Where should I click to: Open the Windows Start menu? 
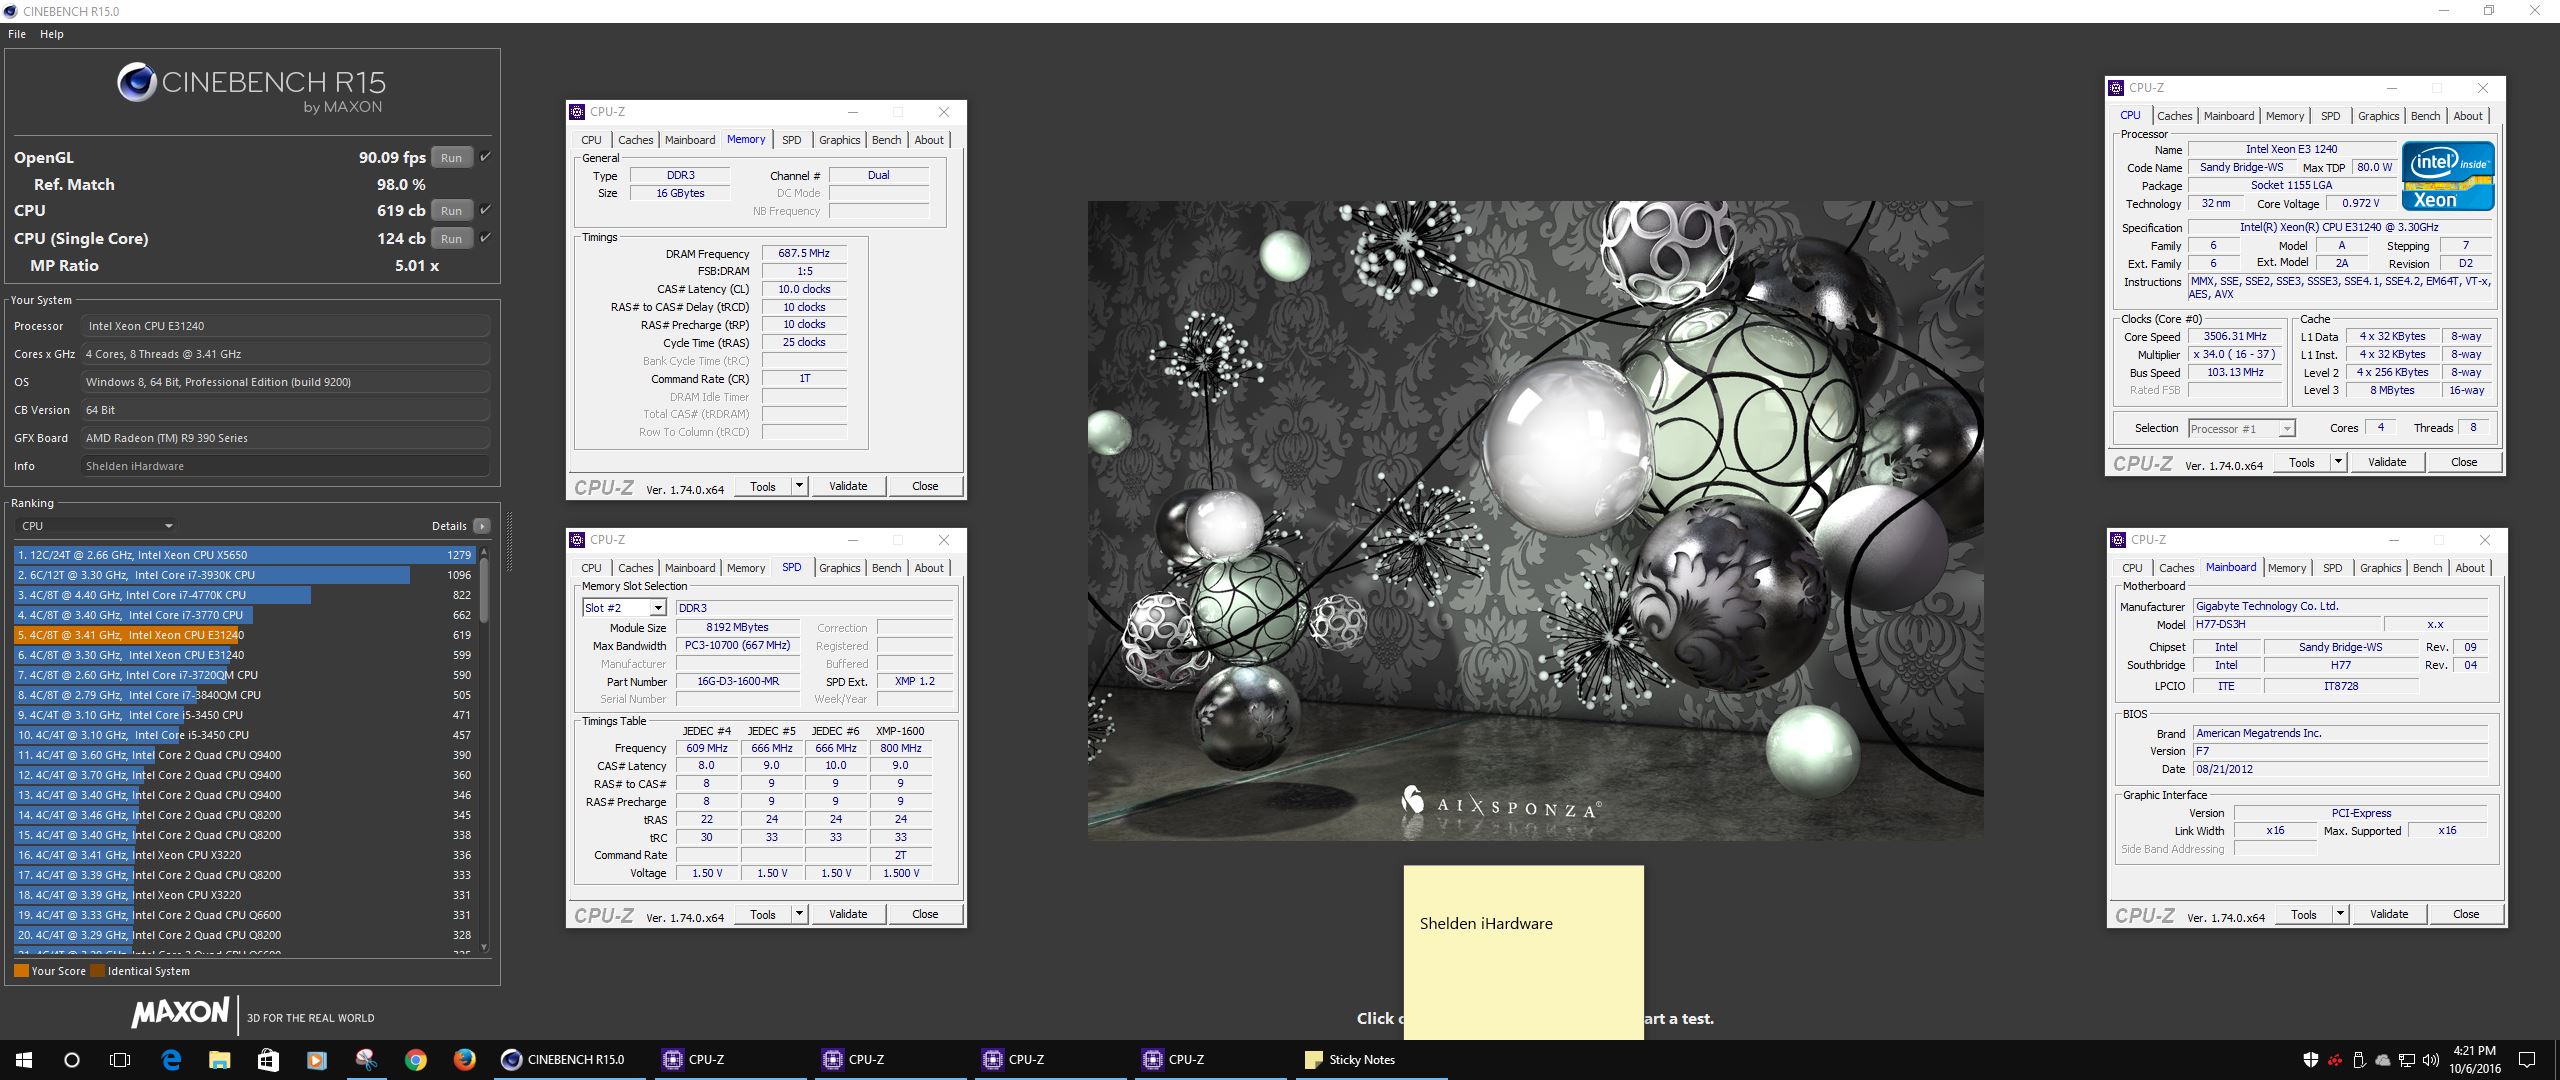point(24,1060)
